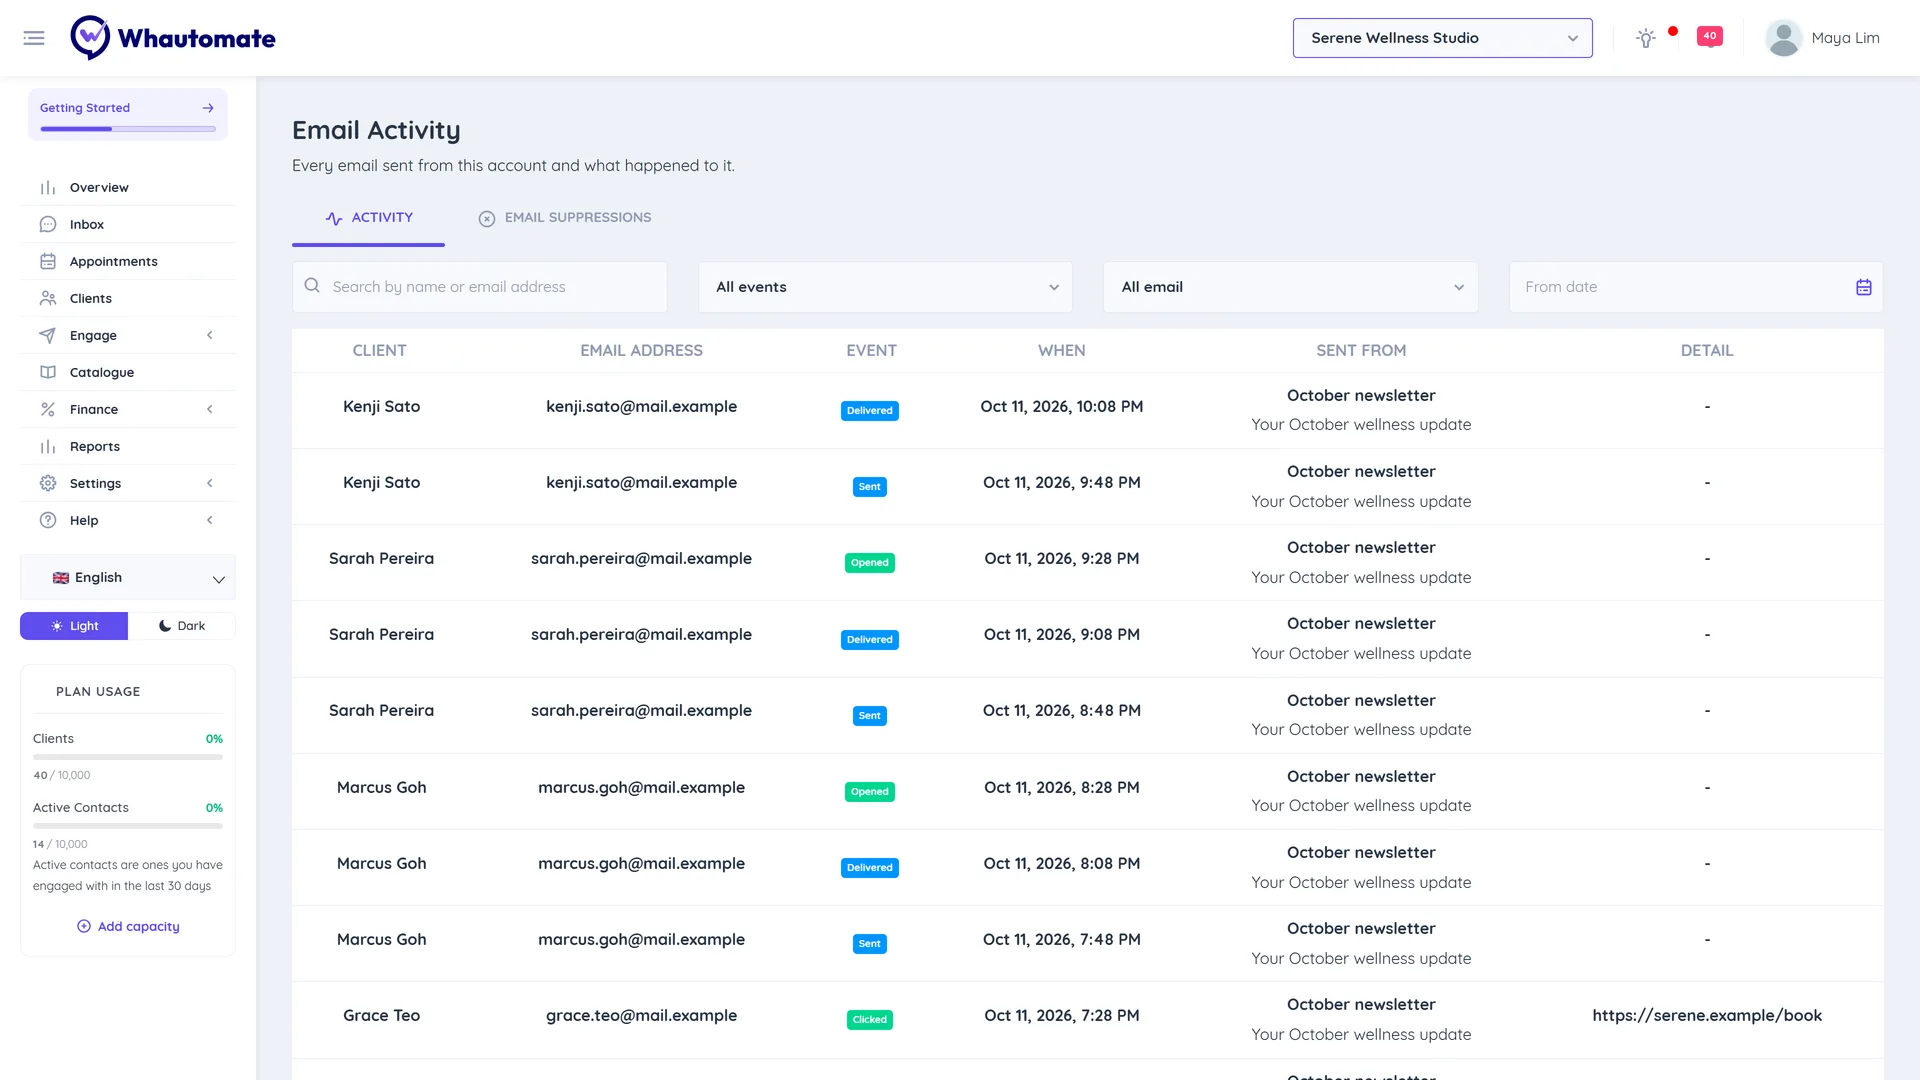Click the Clicked event badge for Grace Teo
Viewport: 1920px width, 1080px height.
point(870,1020)
